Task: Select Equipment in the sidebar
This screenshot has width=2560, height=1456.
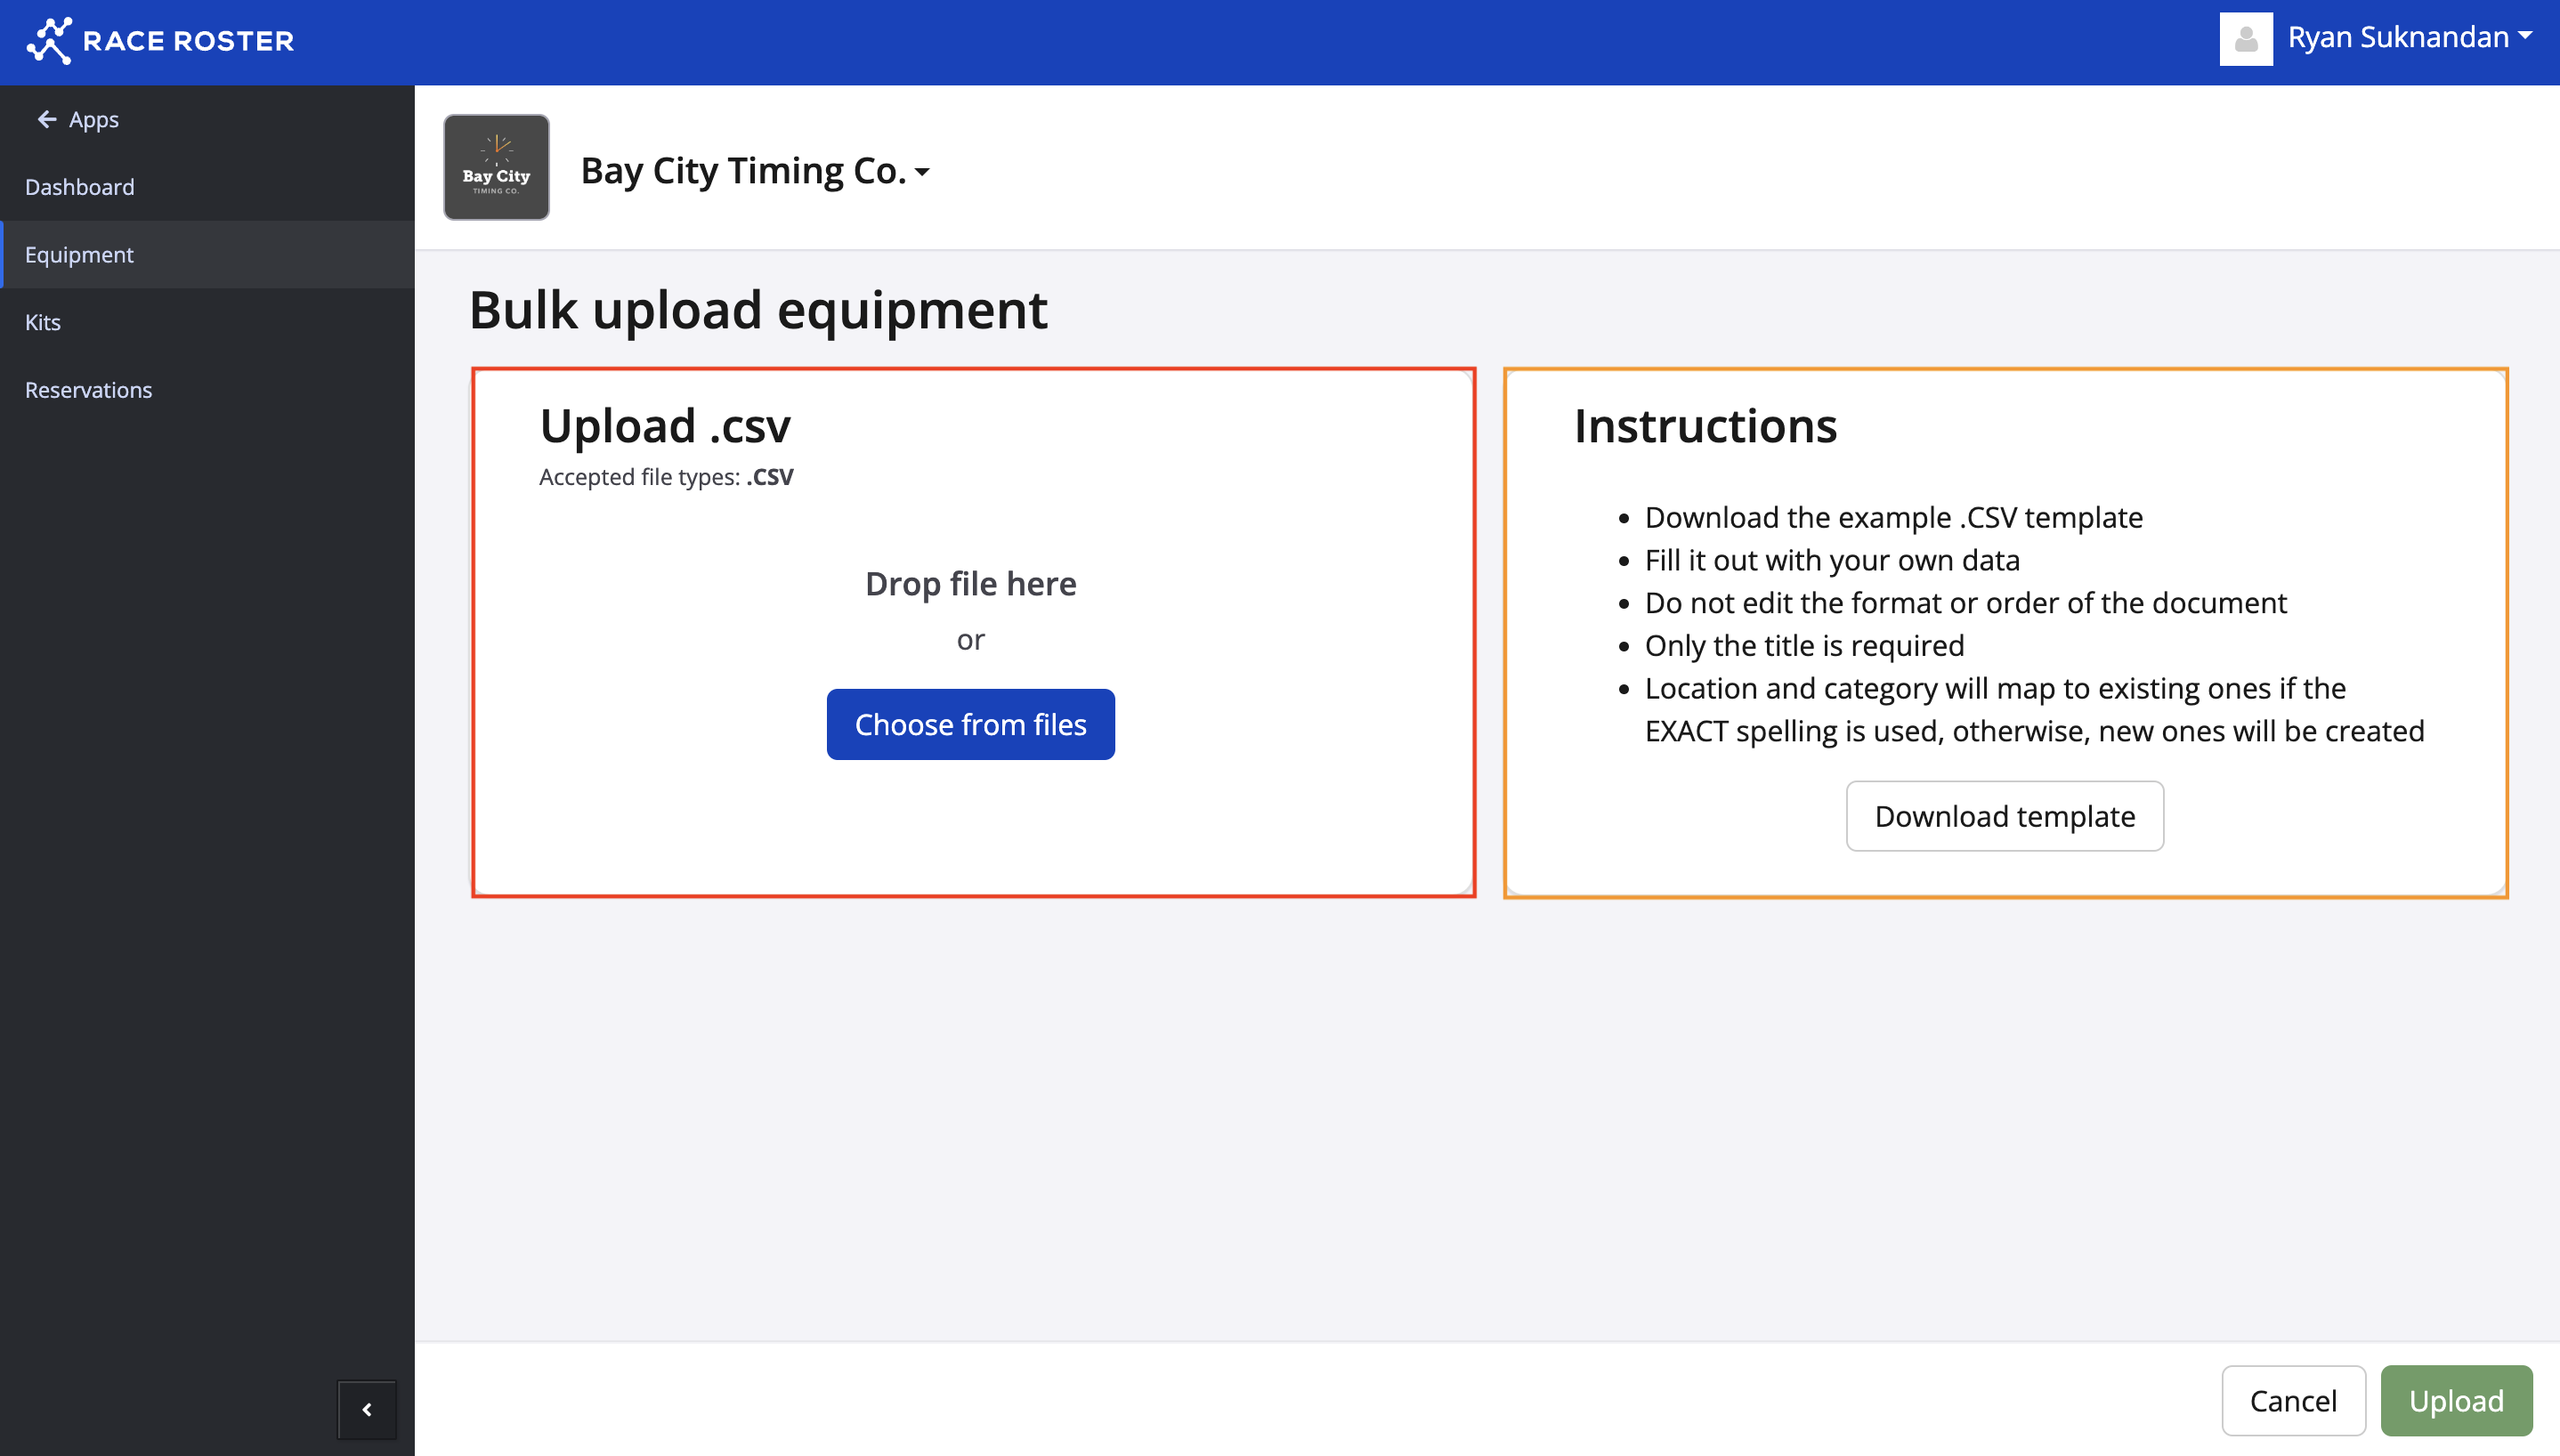Action: (x=79, y=254)
